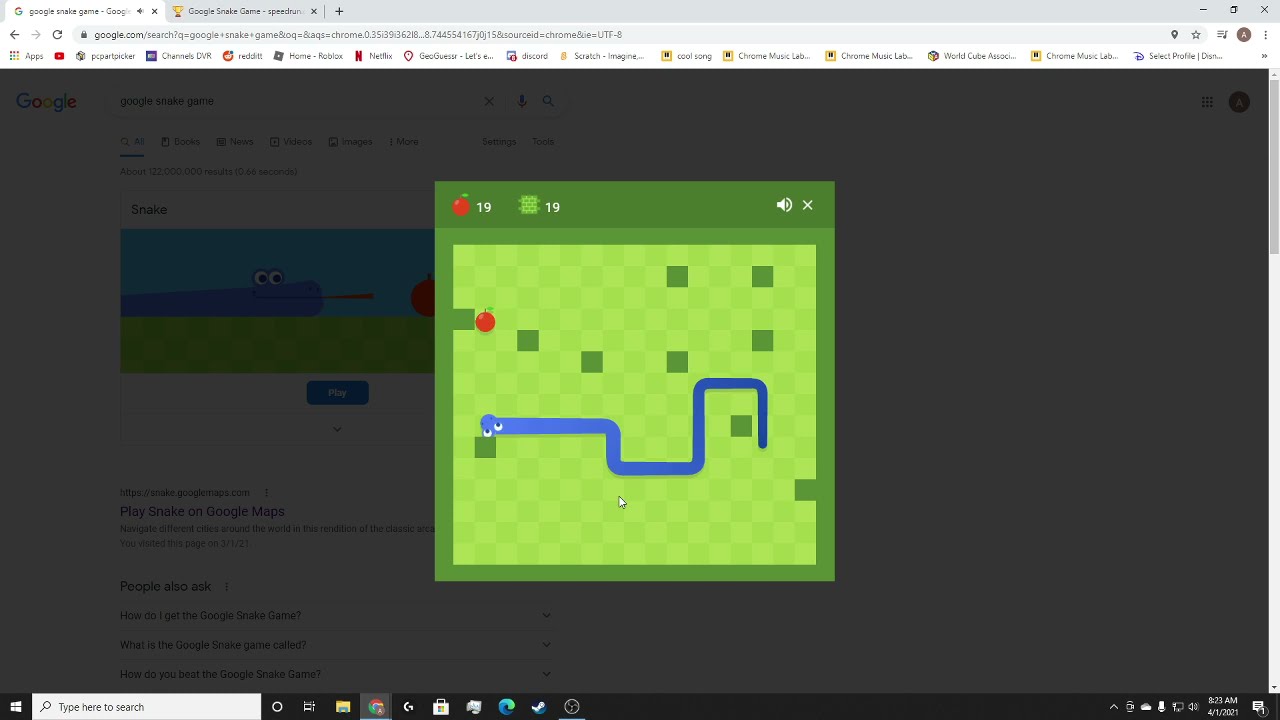Screen dimensions: 1280x720
Task: Close the speedrun browser tab
Action: [x=314, y=11]
